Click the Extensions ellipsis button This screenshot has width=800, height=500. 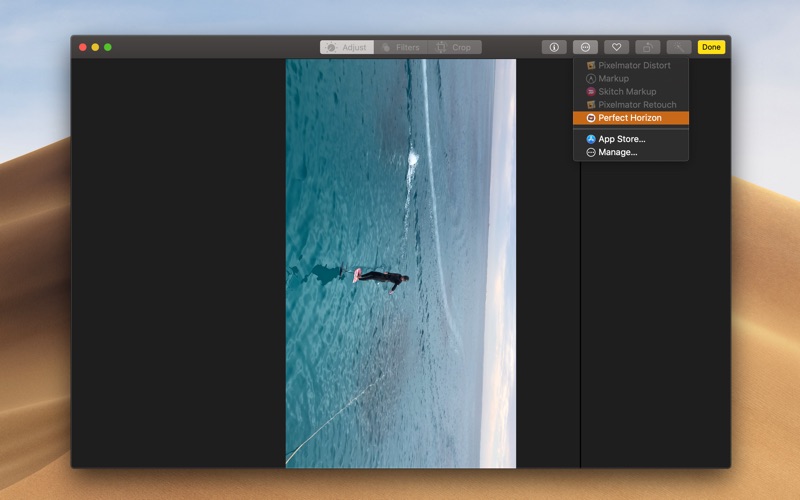pos(585,47)
